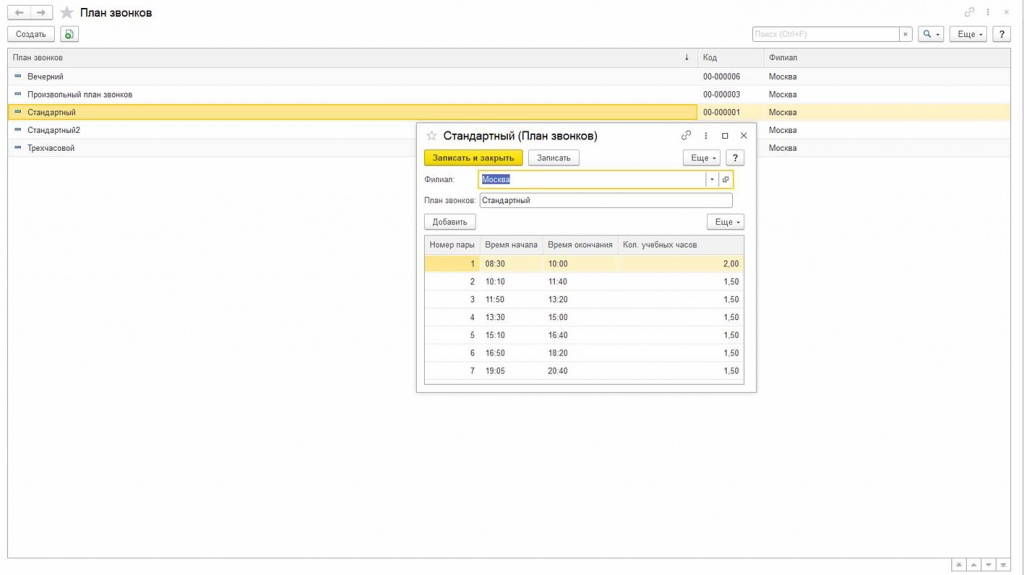
Task: Select the Вечерний row in the list
Action: click(46, 77)
